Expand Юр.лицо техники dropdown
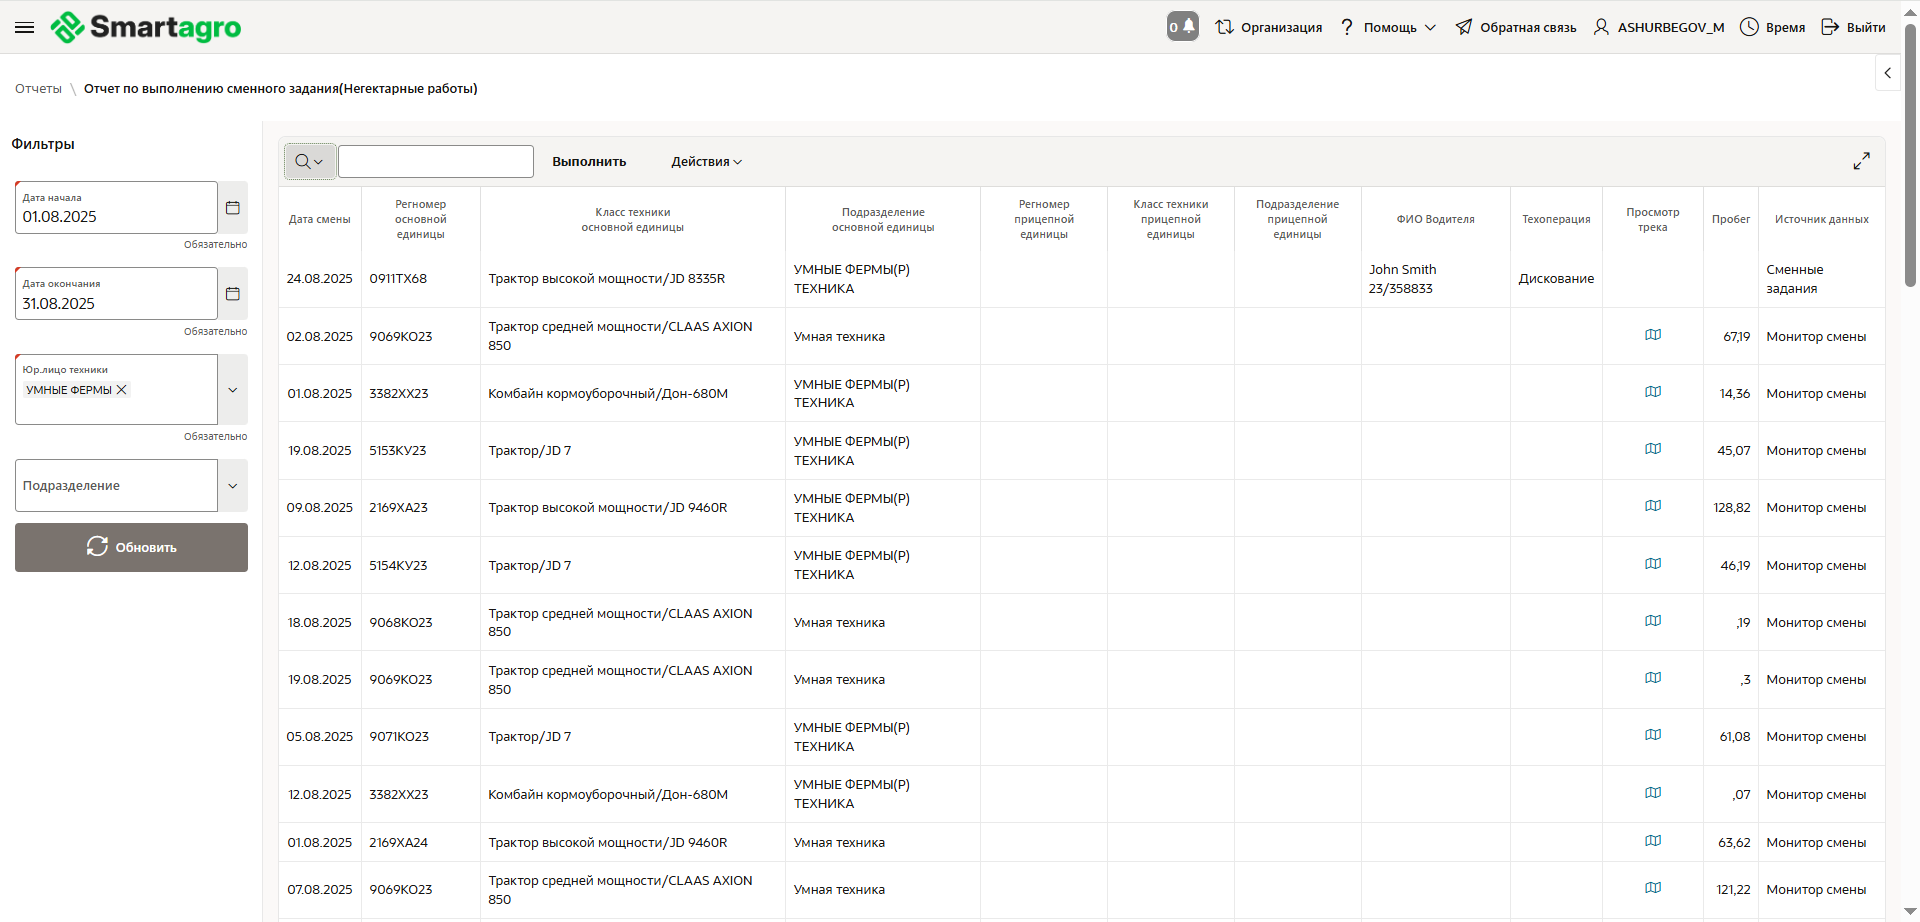1920x922 pixels. (x=233, y=390)
